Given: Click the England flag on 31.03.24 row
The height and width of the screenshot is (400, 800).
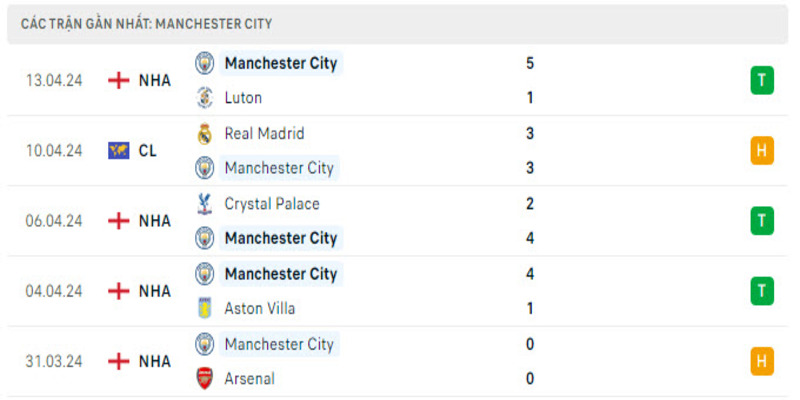Looking at the screenshot, I should (119, 361).
